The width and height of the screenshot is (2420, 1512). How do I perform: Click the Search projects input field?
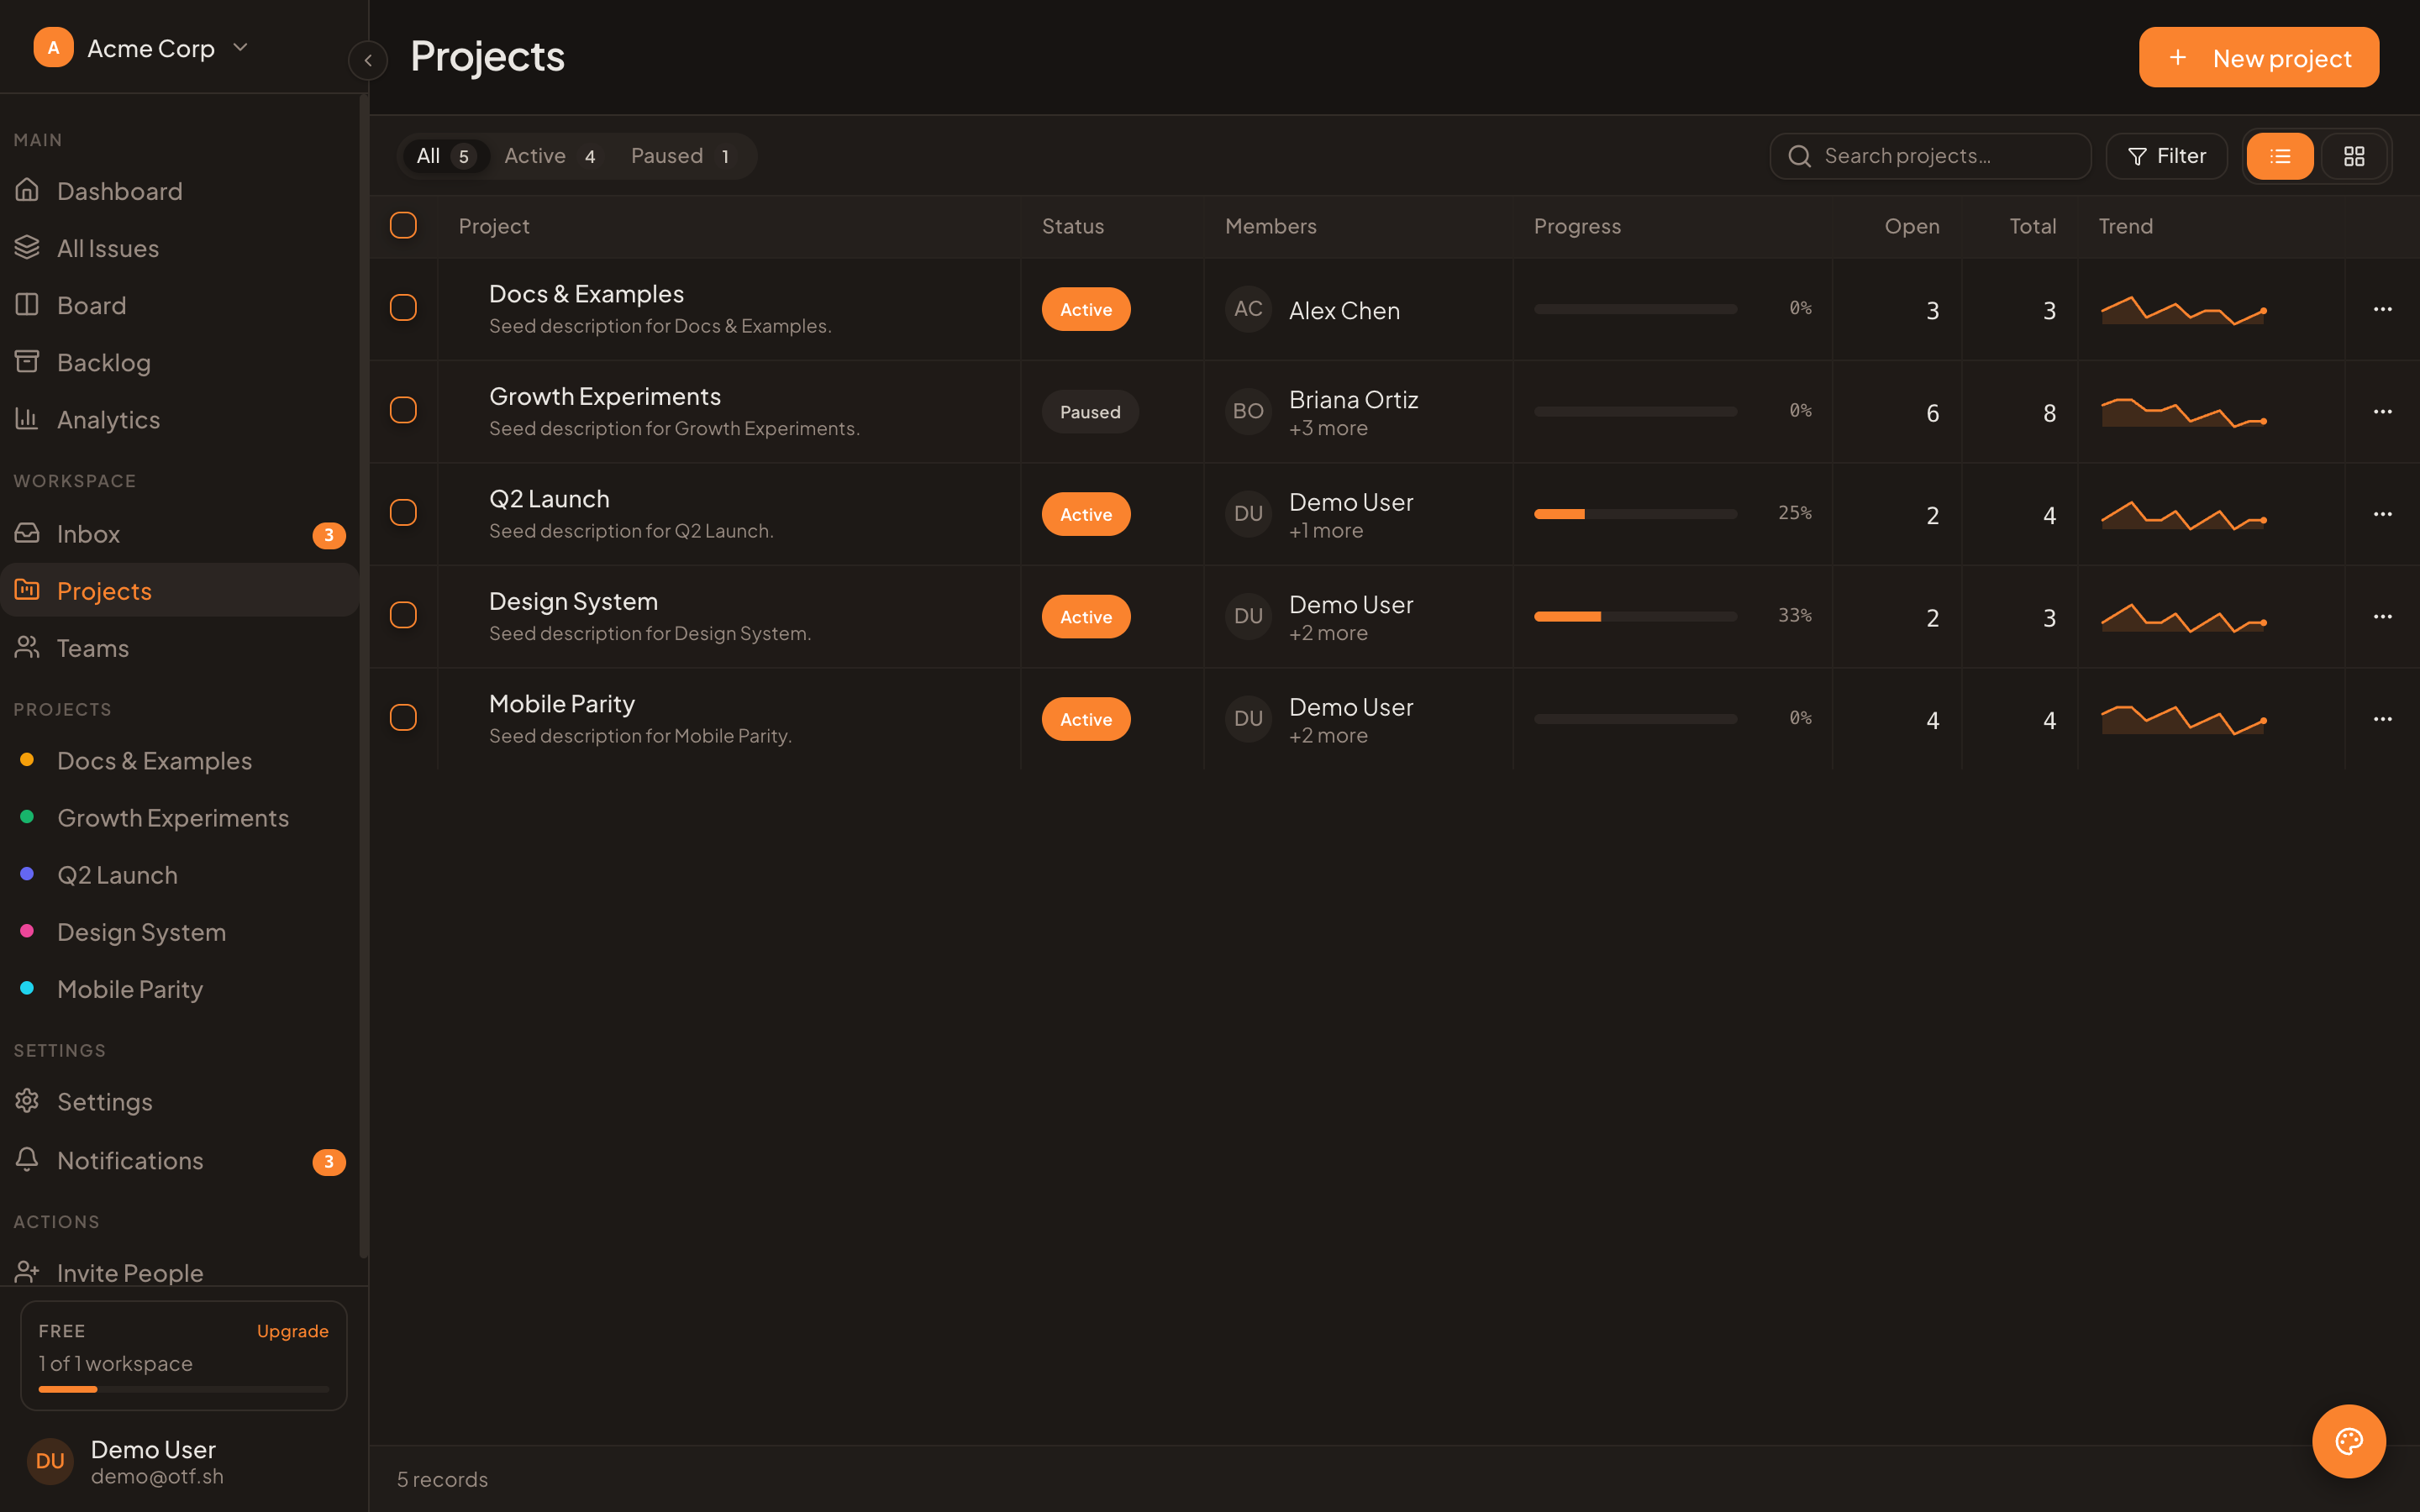point(1930,156)
